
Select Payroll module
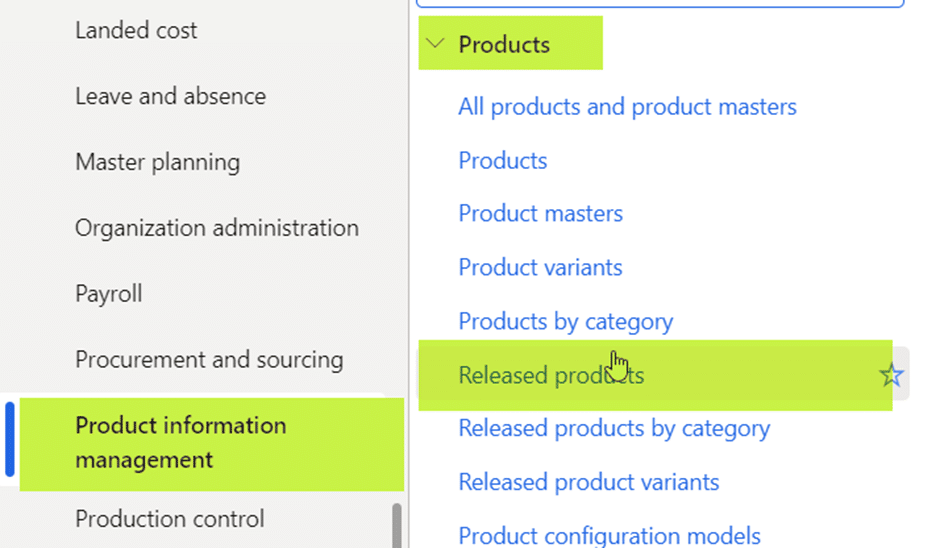[x=109, y=294]
